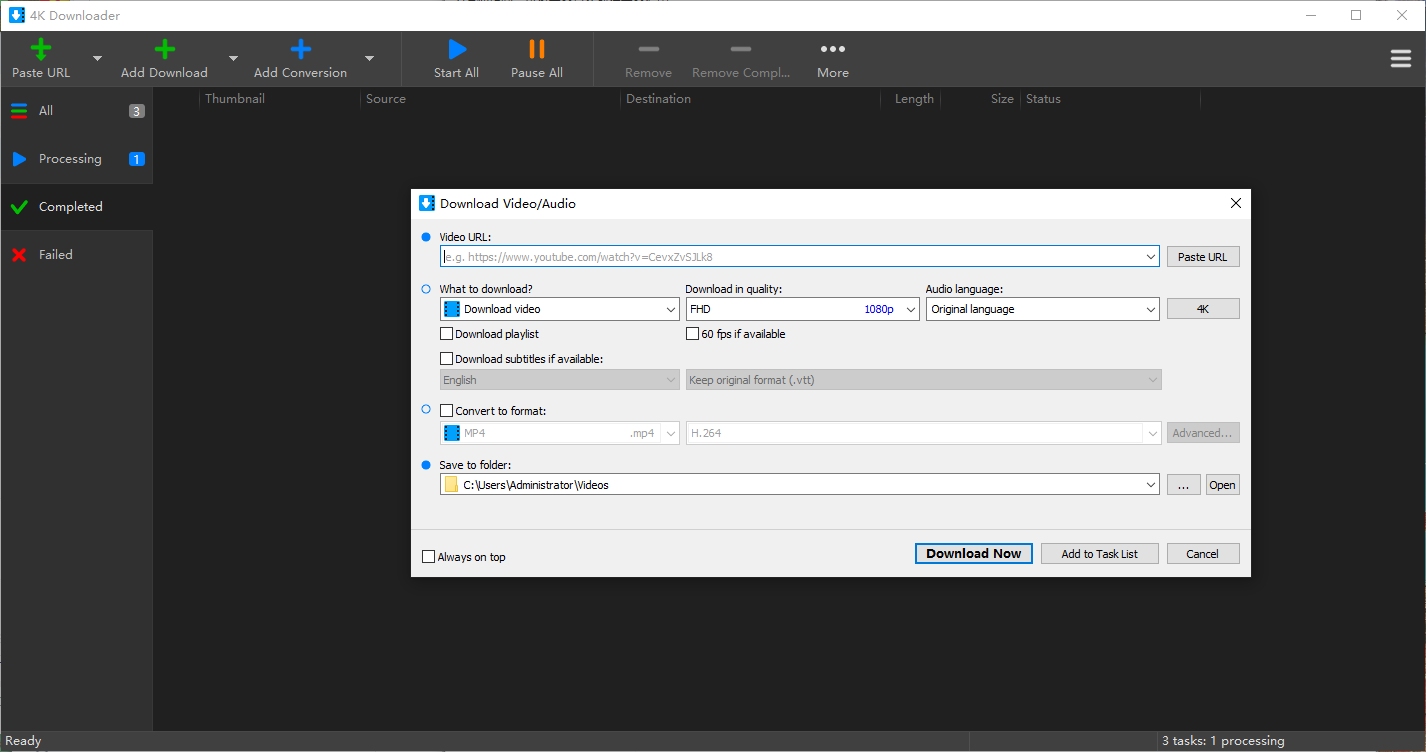Open the Audio language dropdown

coord(1150,310)
